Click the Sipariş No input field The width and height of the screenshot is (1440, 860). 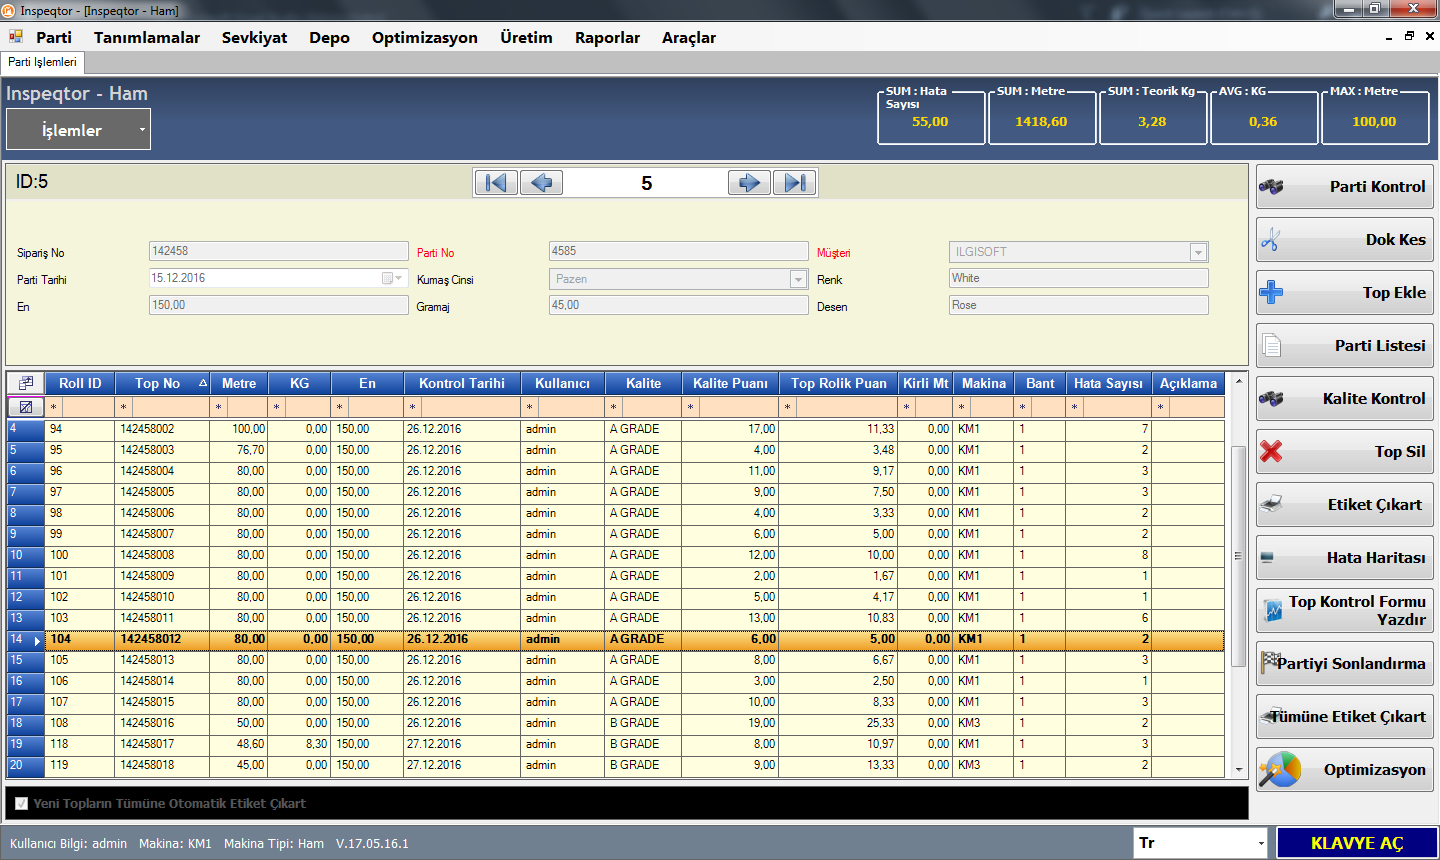(278, 251)
